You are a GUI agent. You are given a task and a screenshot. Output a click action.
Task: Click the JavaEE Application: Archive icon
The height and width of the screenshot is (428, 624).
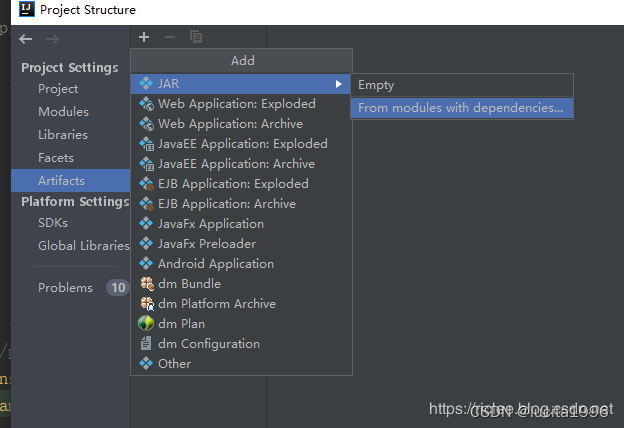(146, 164)
